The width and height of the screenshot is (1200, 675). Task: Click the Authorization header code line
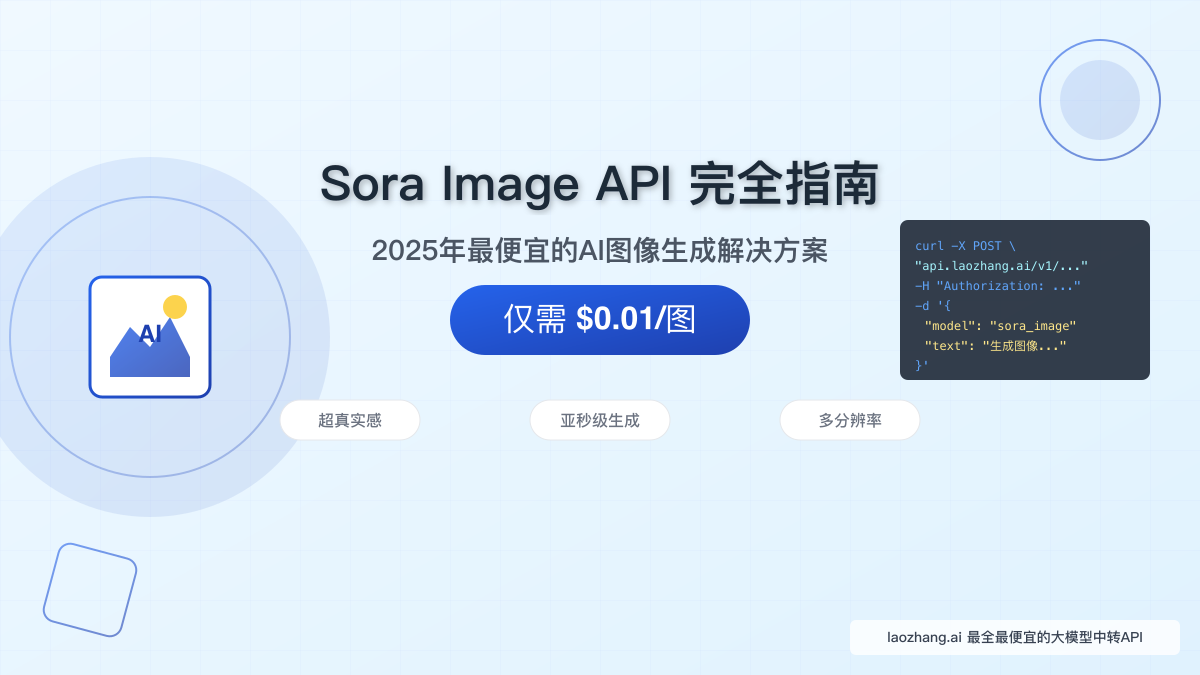pos(998,286)
